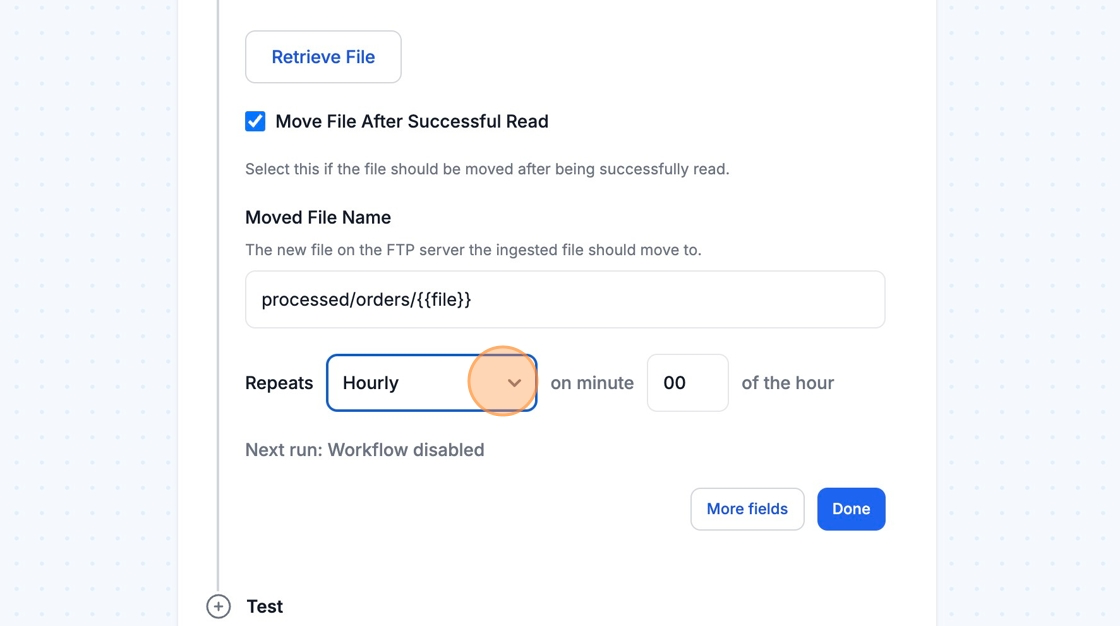Screen dimensions: 1120x626
Task: Focus the minute field showing 00
Action: 687,383
